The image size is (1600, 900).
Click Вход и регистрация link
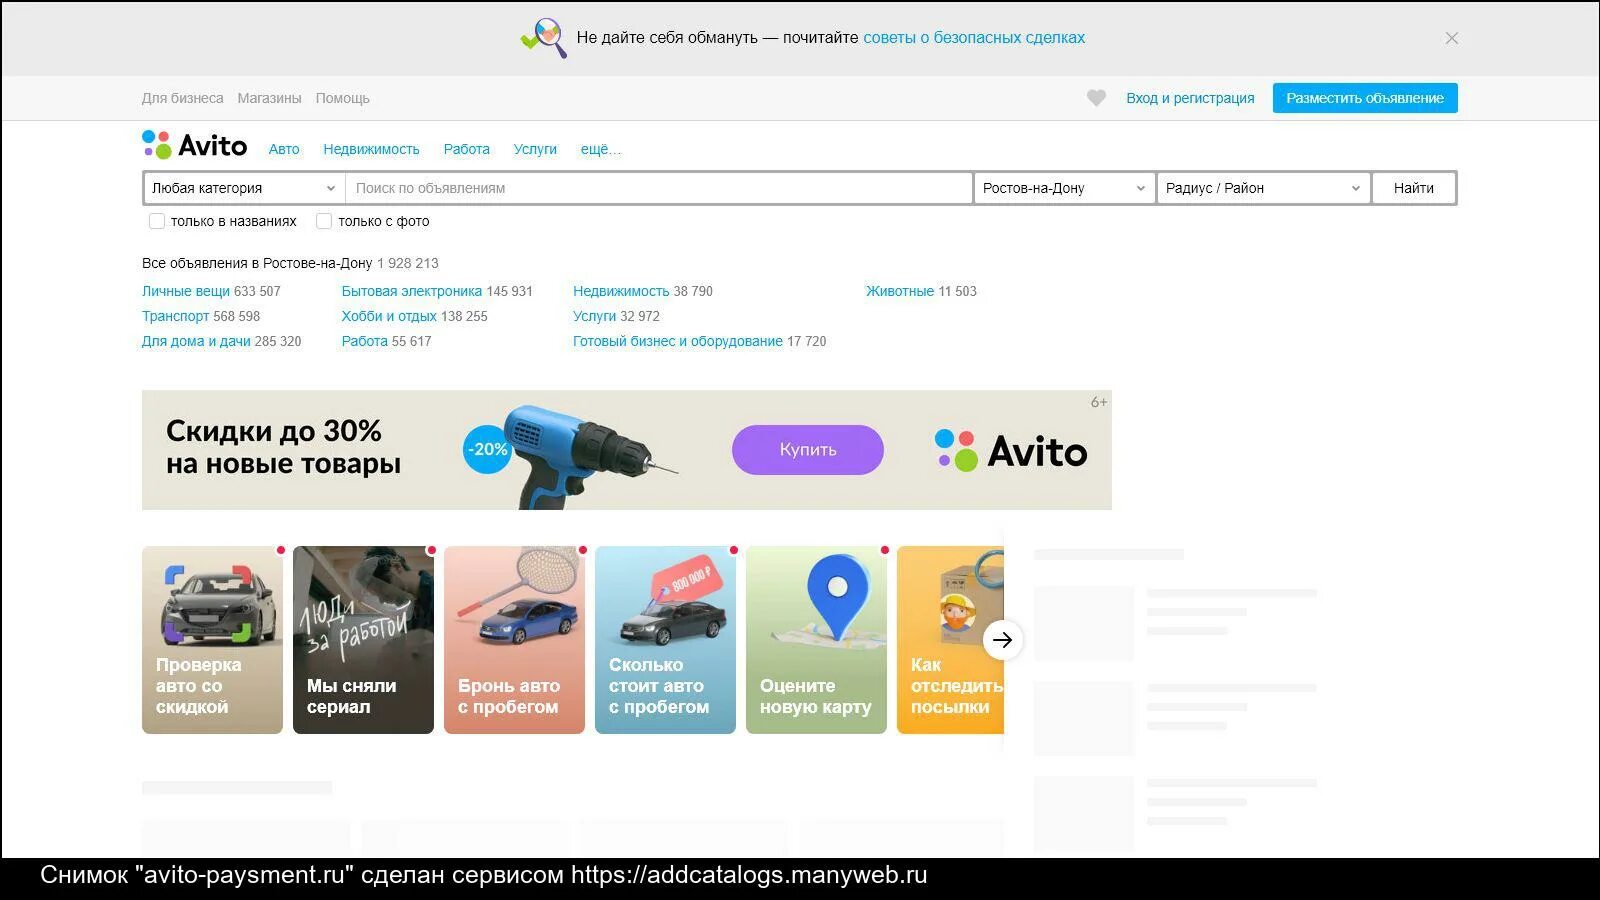[1190, 98]
